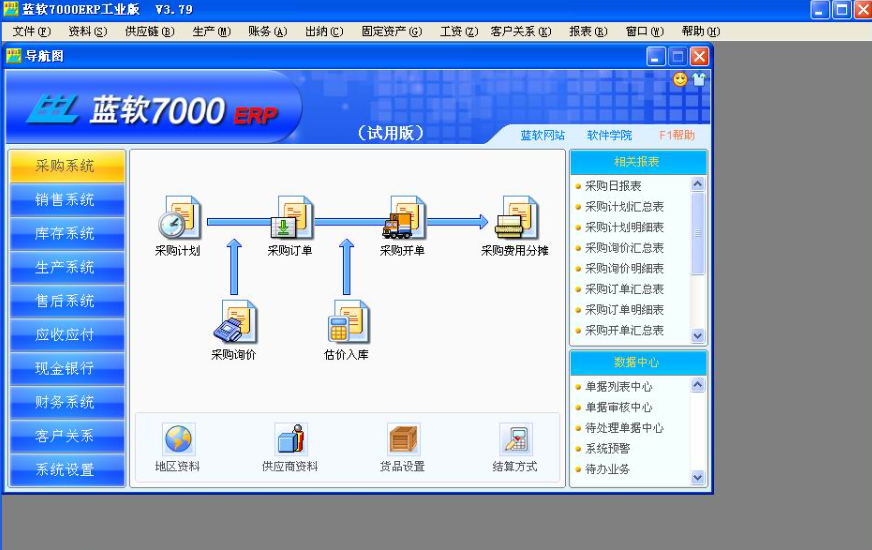Click down arrow of 相关报表 scrollbar

point(698,336)
